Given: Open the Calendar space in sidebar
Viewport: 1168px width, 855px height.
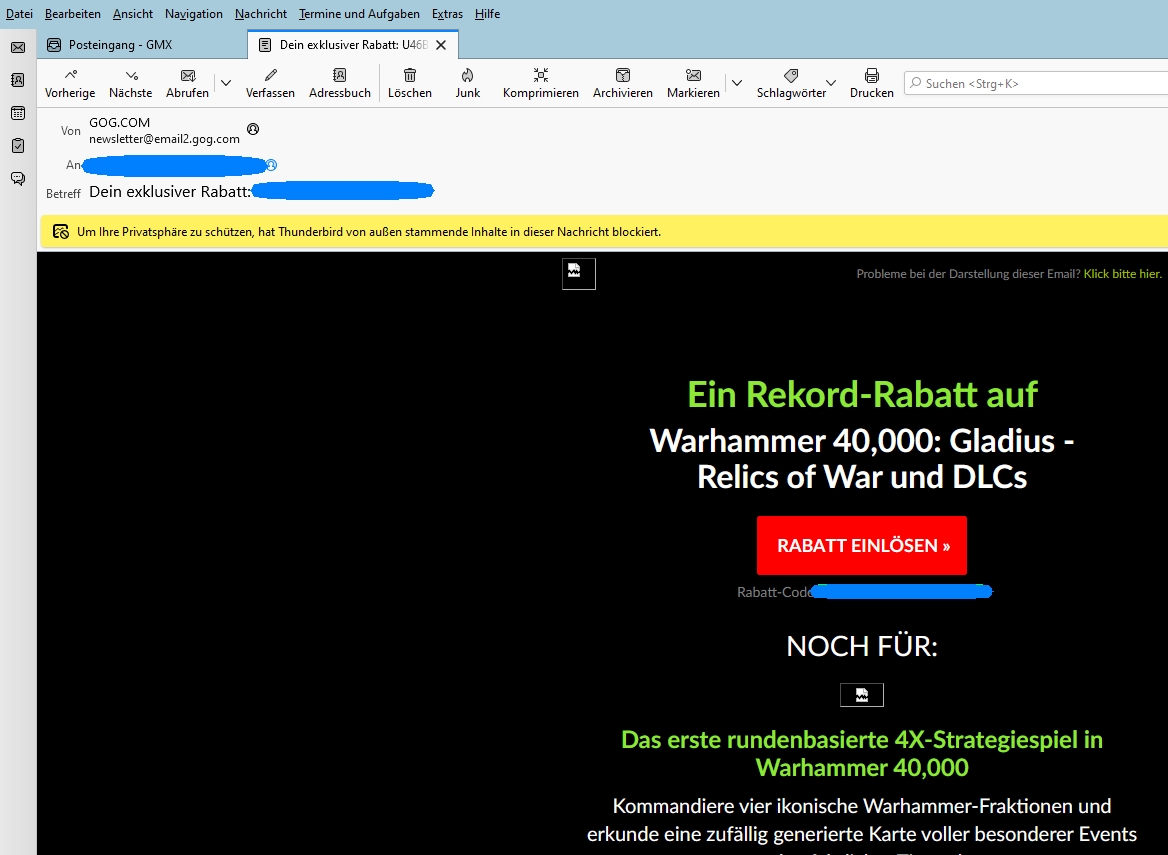Looking at the screenshot, I should tap(18, 113).
